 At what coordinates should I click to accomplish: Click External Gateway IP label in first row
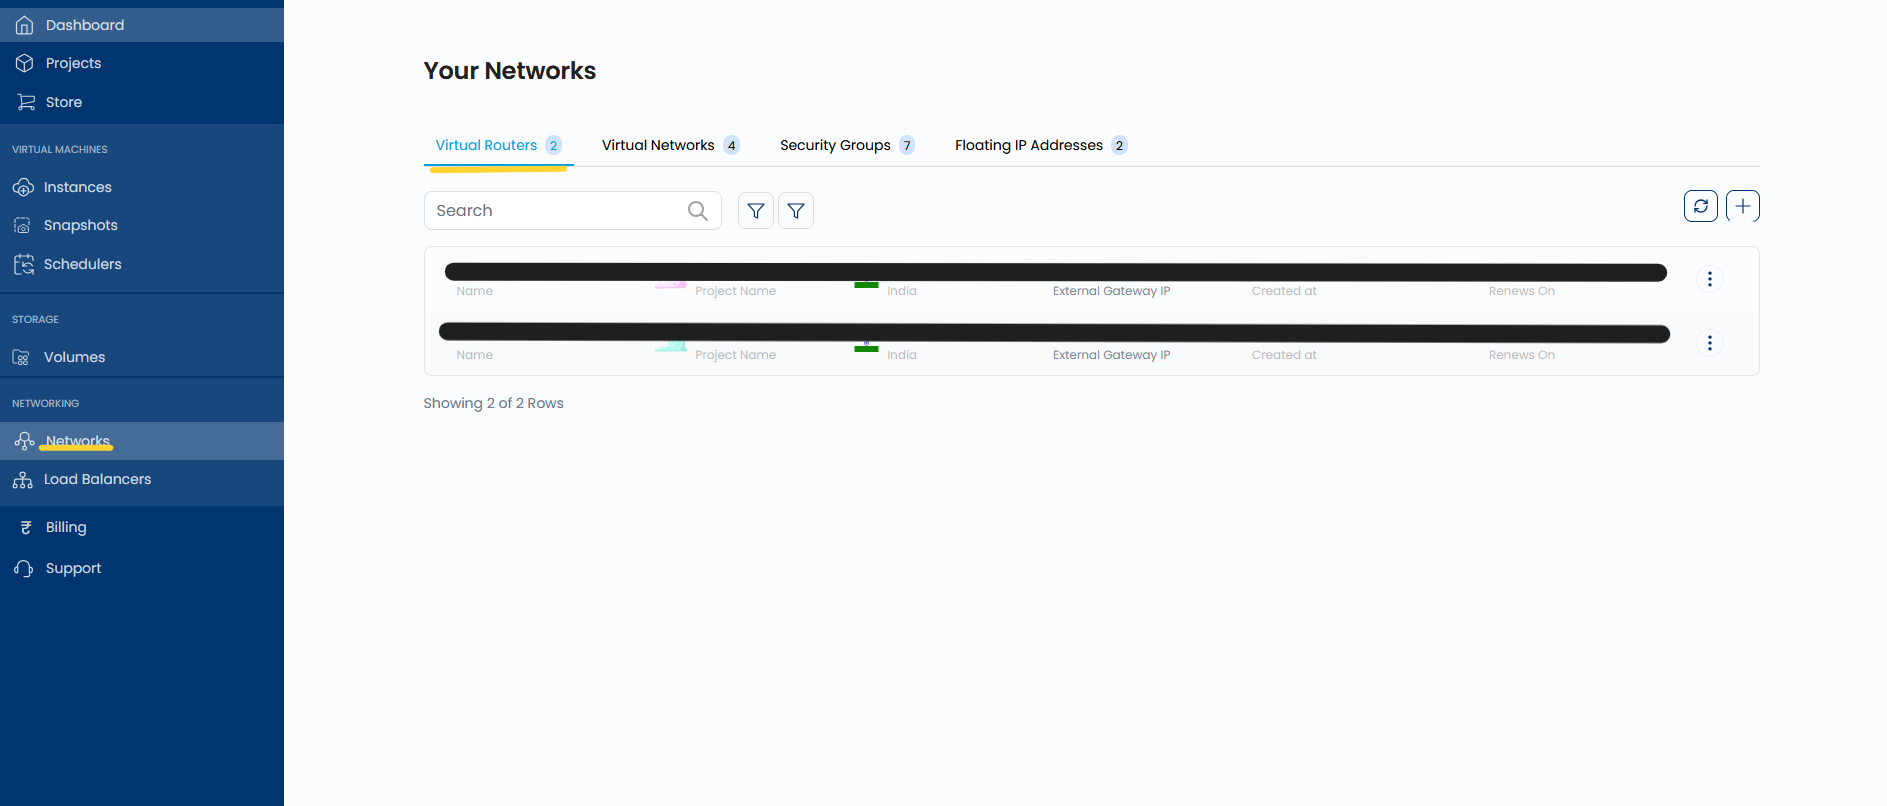coord(1111,291)
